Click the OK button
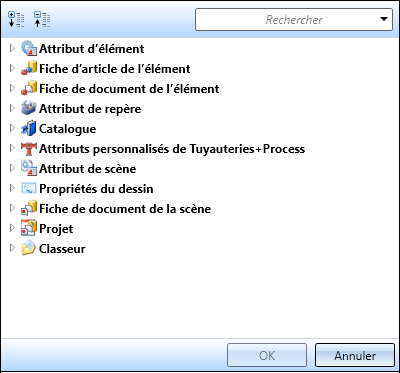 click(x=267, y=355)
